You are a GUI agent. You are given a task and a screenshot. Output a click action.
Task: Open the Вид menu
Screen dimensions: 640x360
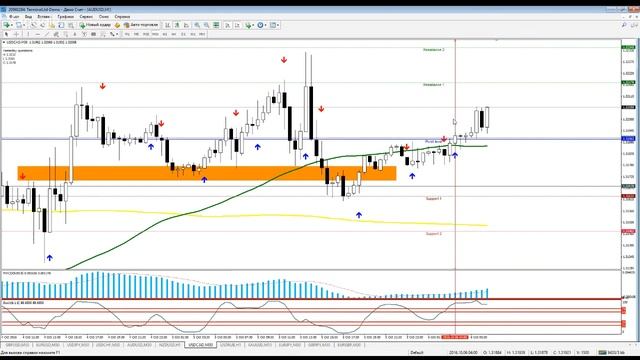click(x=29, y=17)
